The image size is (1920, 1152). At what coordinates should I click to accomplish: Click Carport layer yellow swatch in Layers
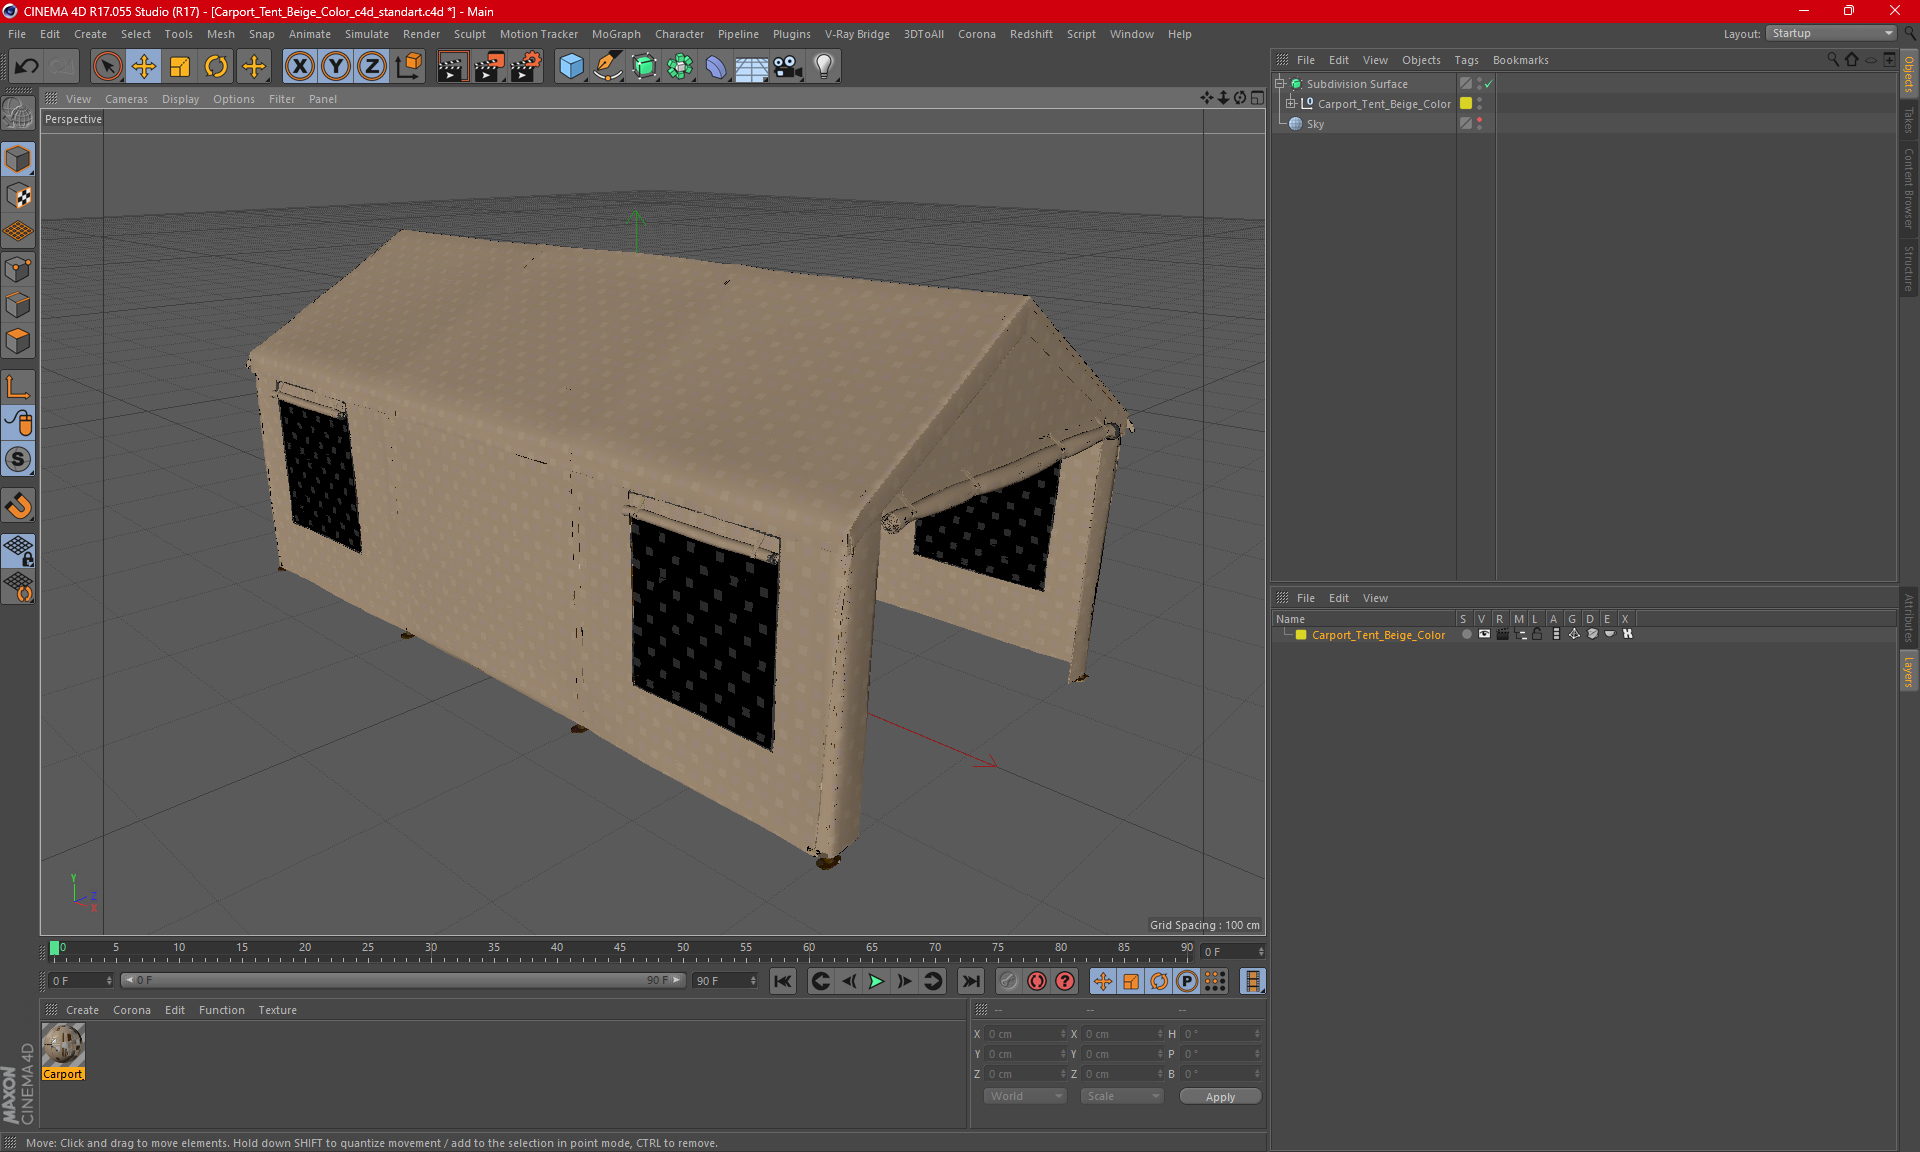[1301, 635]
